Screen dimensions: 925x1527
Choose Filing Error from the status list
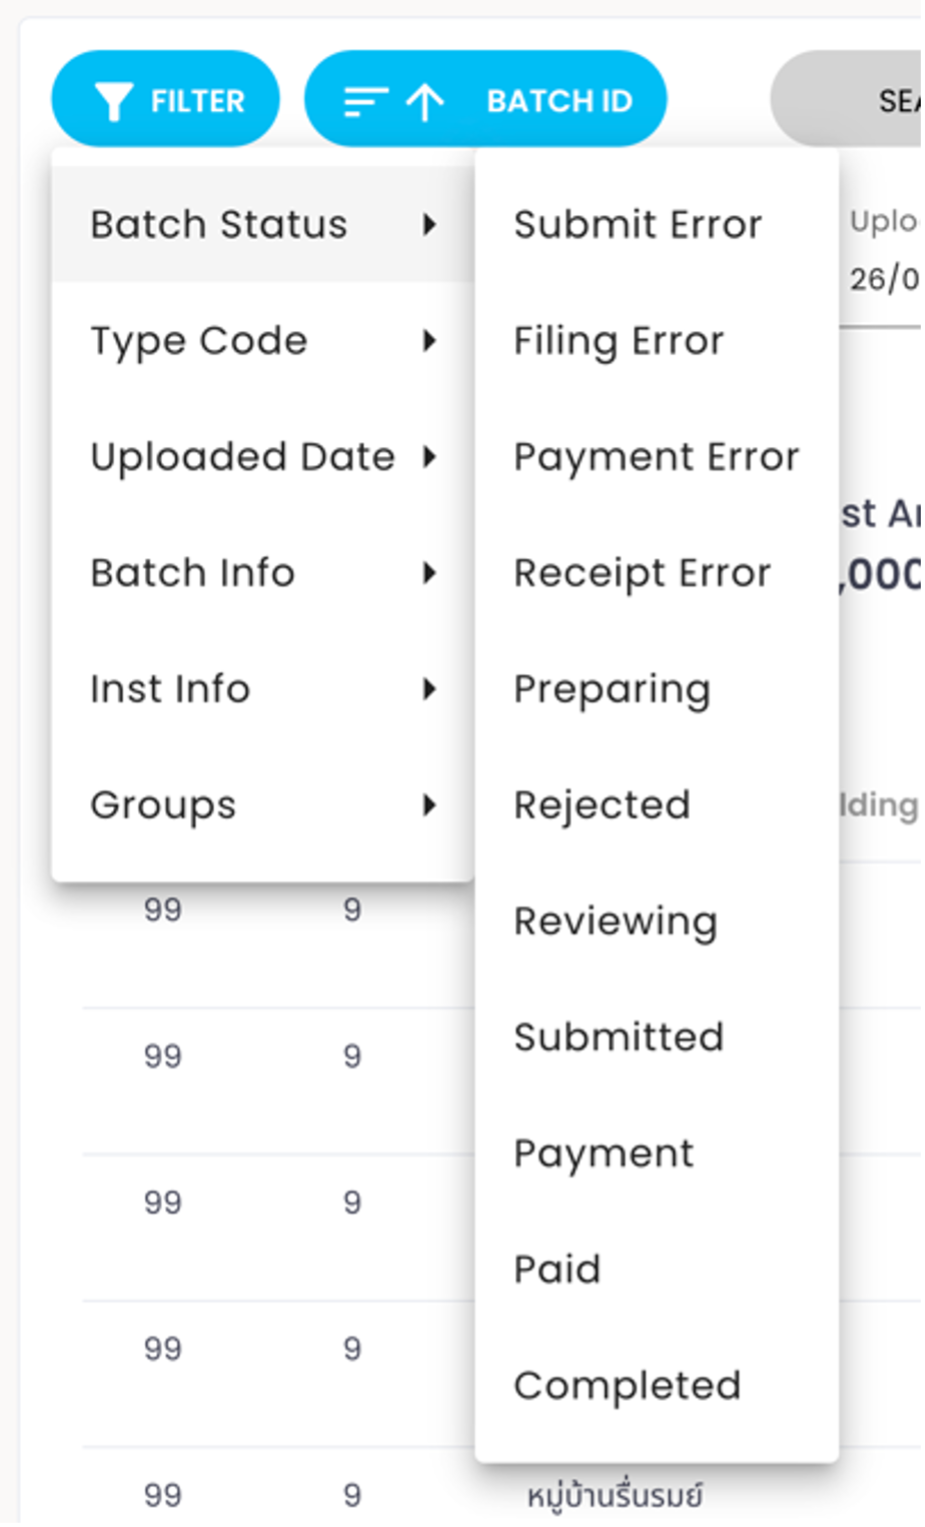pos(618,341)
